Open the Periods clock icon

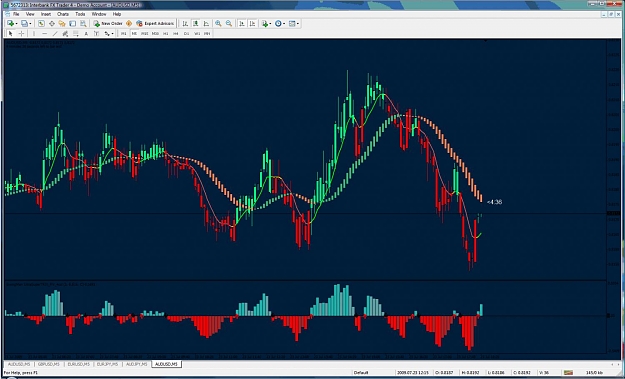[278, 24]
